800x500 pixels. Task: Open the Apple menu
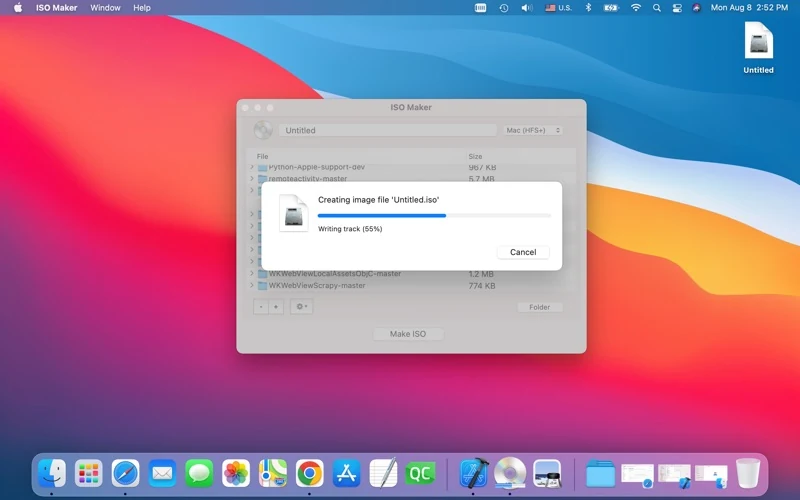click(18, 8)
